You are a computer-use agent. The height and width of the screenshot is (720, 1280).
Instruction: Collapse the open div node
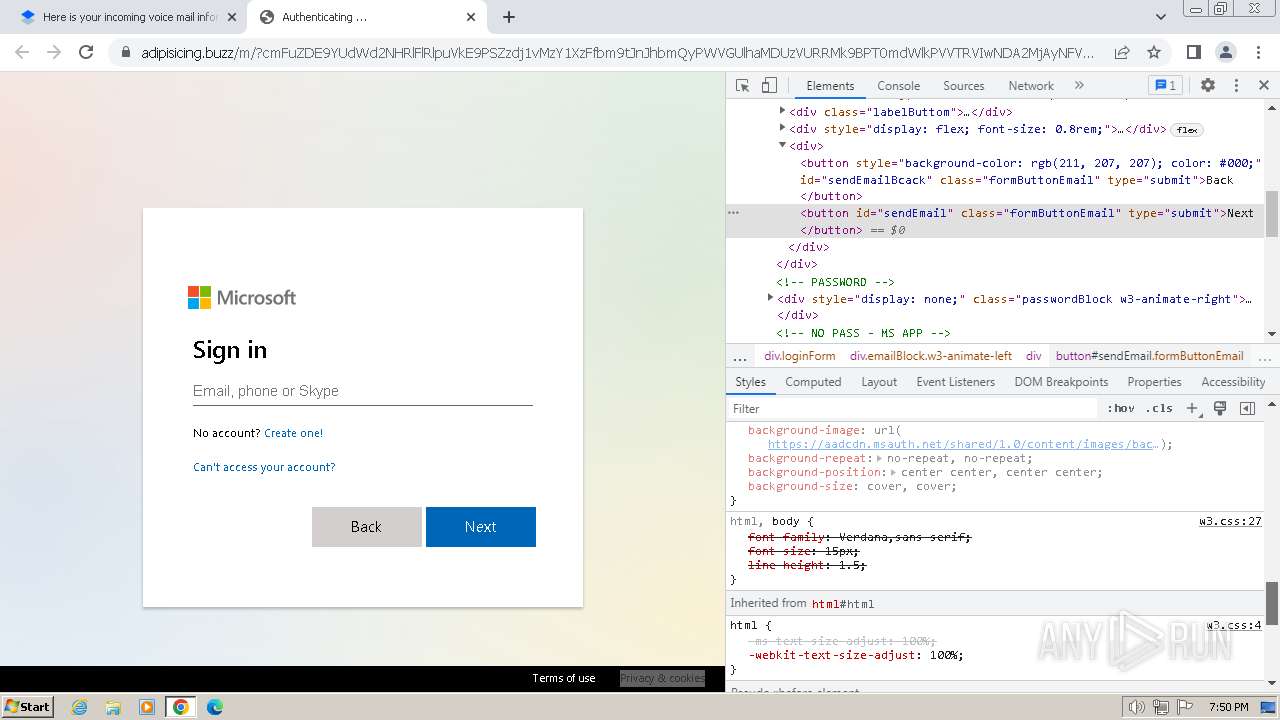(782, 145)
